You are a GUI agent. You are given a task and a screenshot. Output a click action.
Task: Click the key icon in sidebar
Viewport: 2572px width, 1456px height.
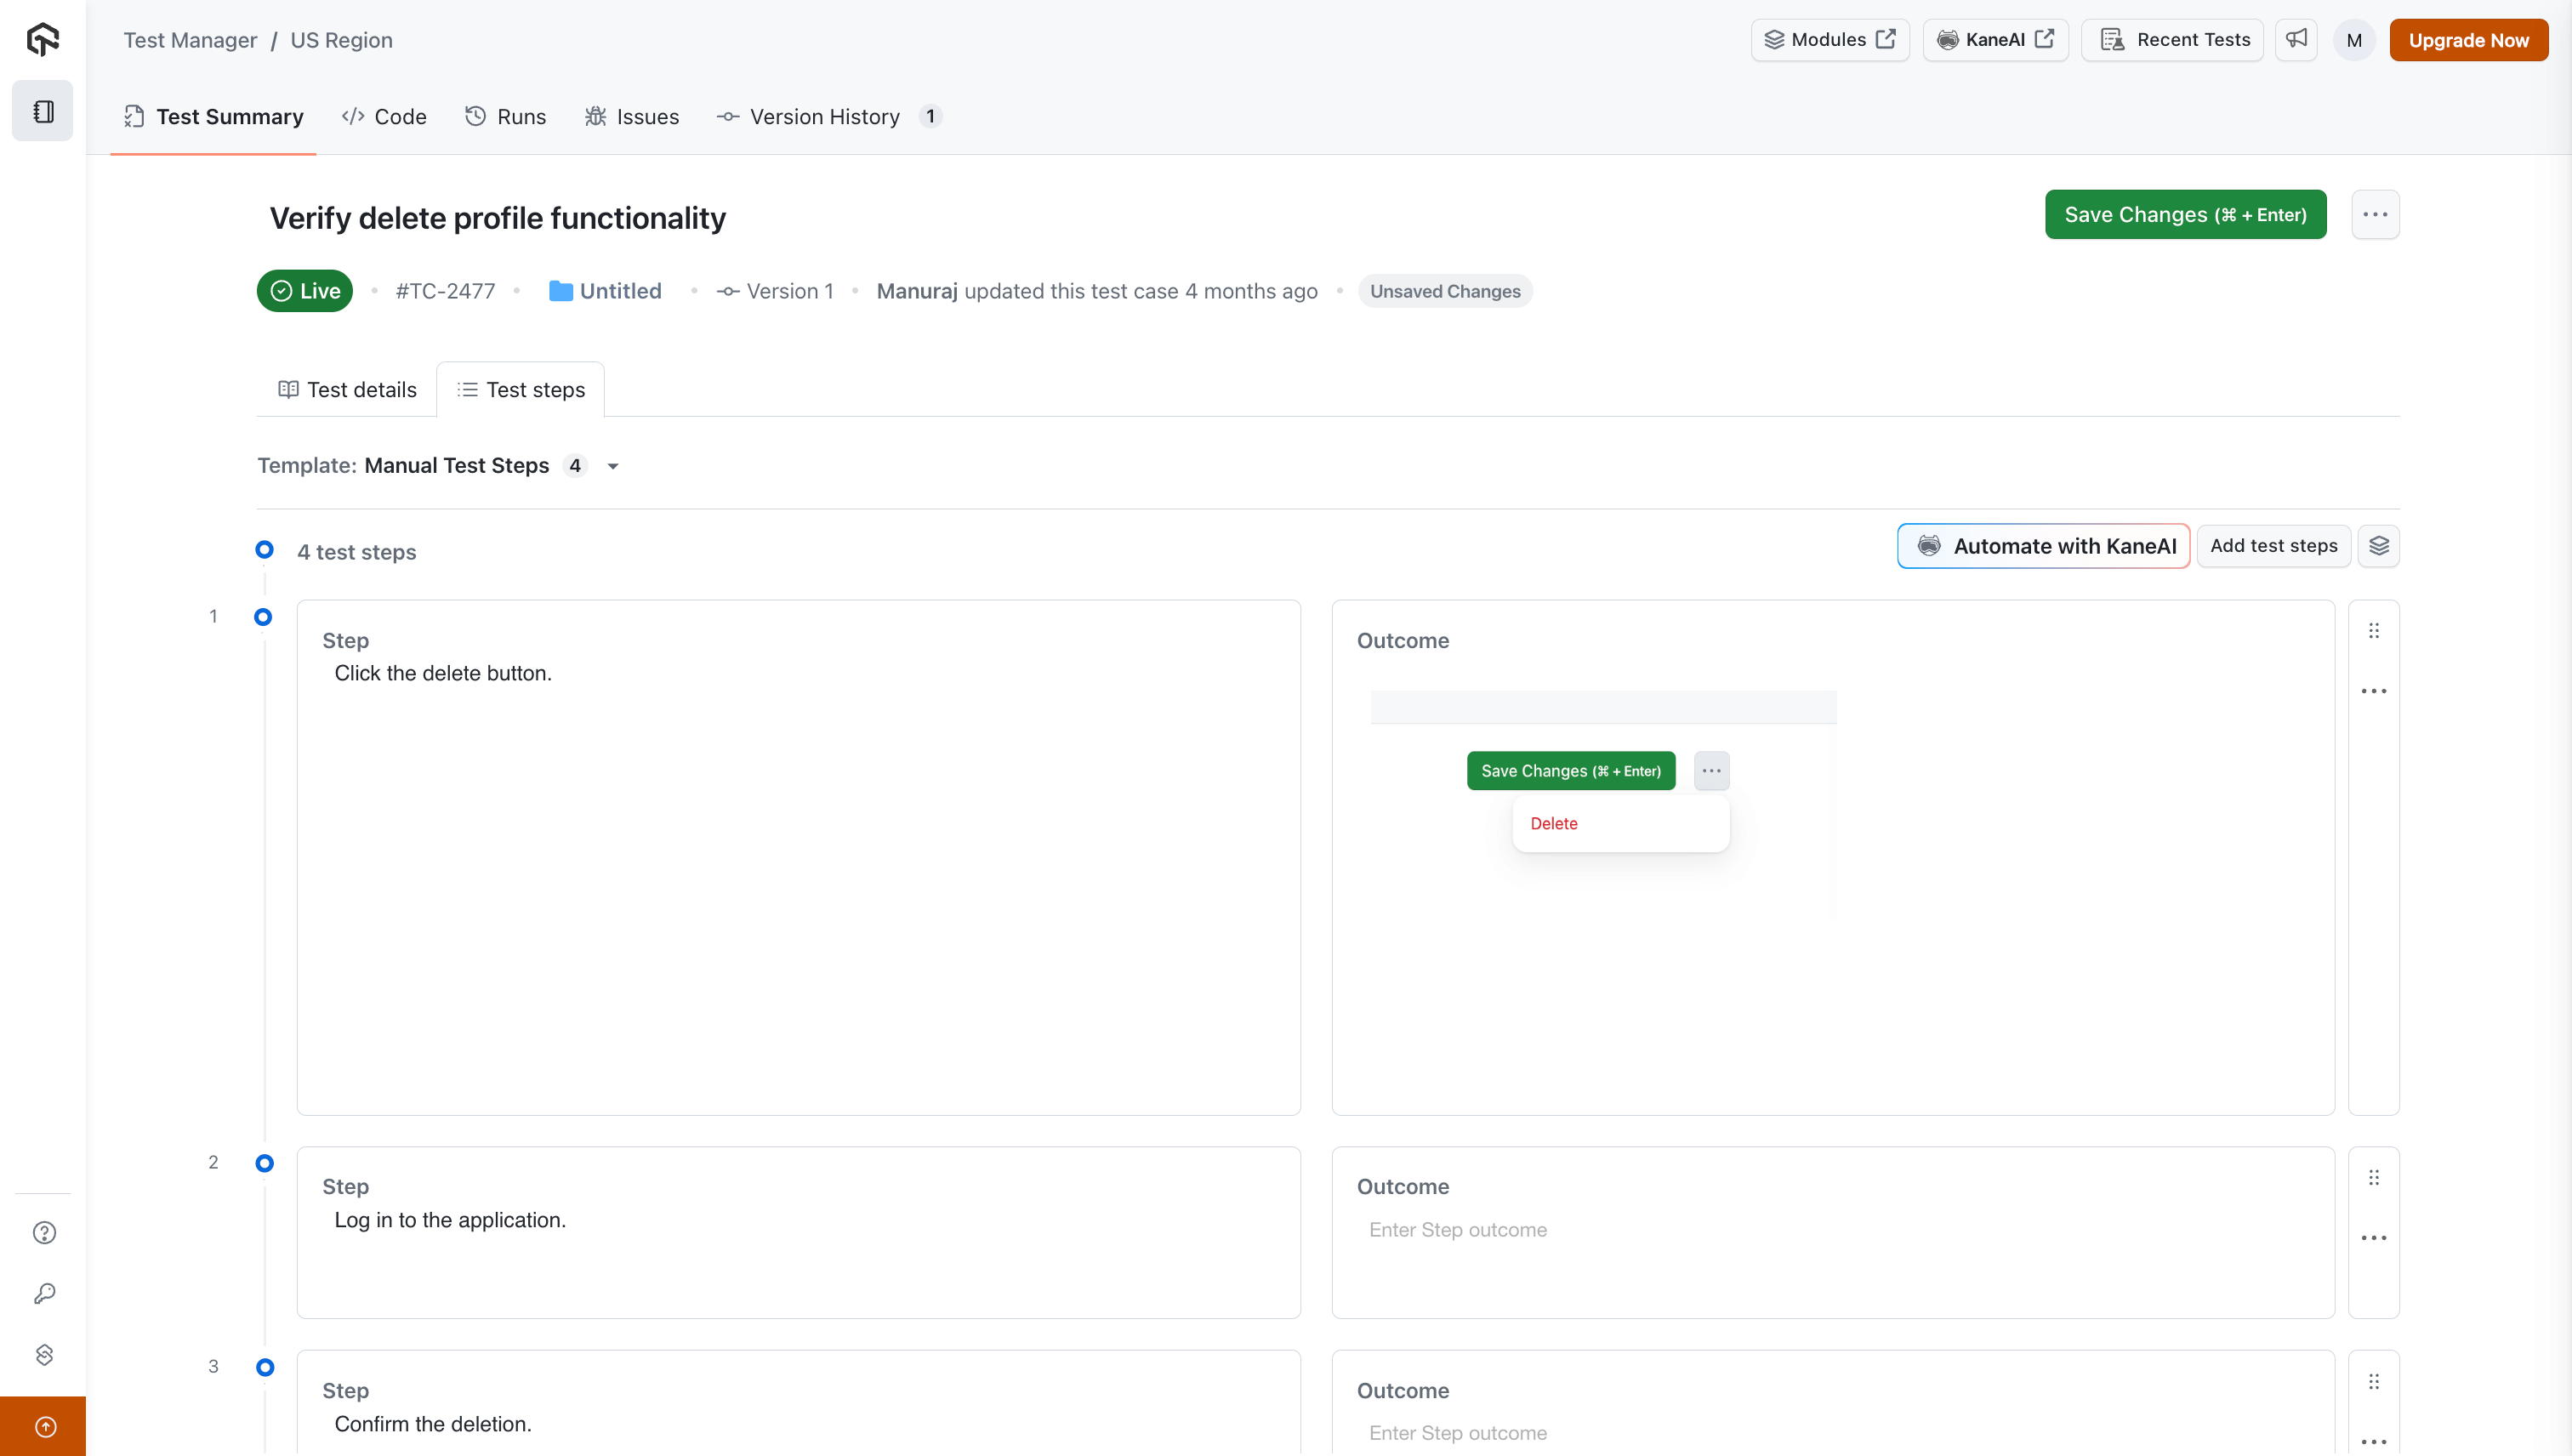pos(44,1293)
